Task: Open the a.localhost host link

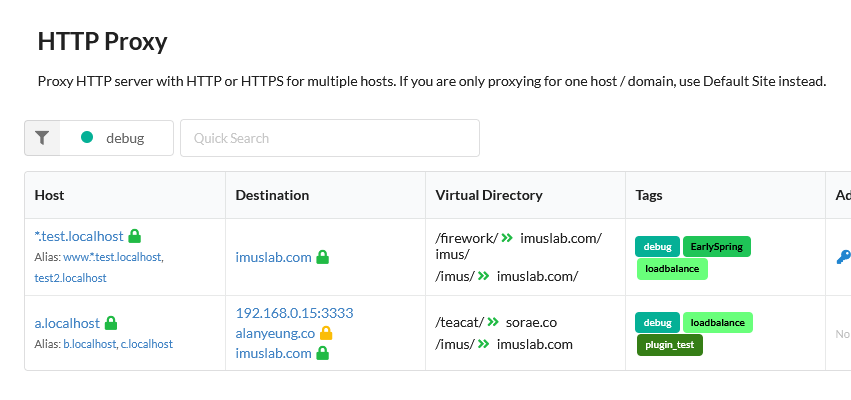Action: (67, 323)
